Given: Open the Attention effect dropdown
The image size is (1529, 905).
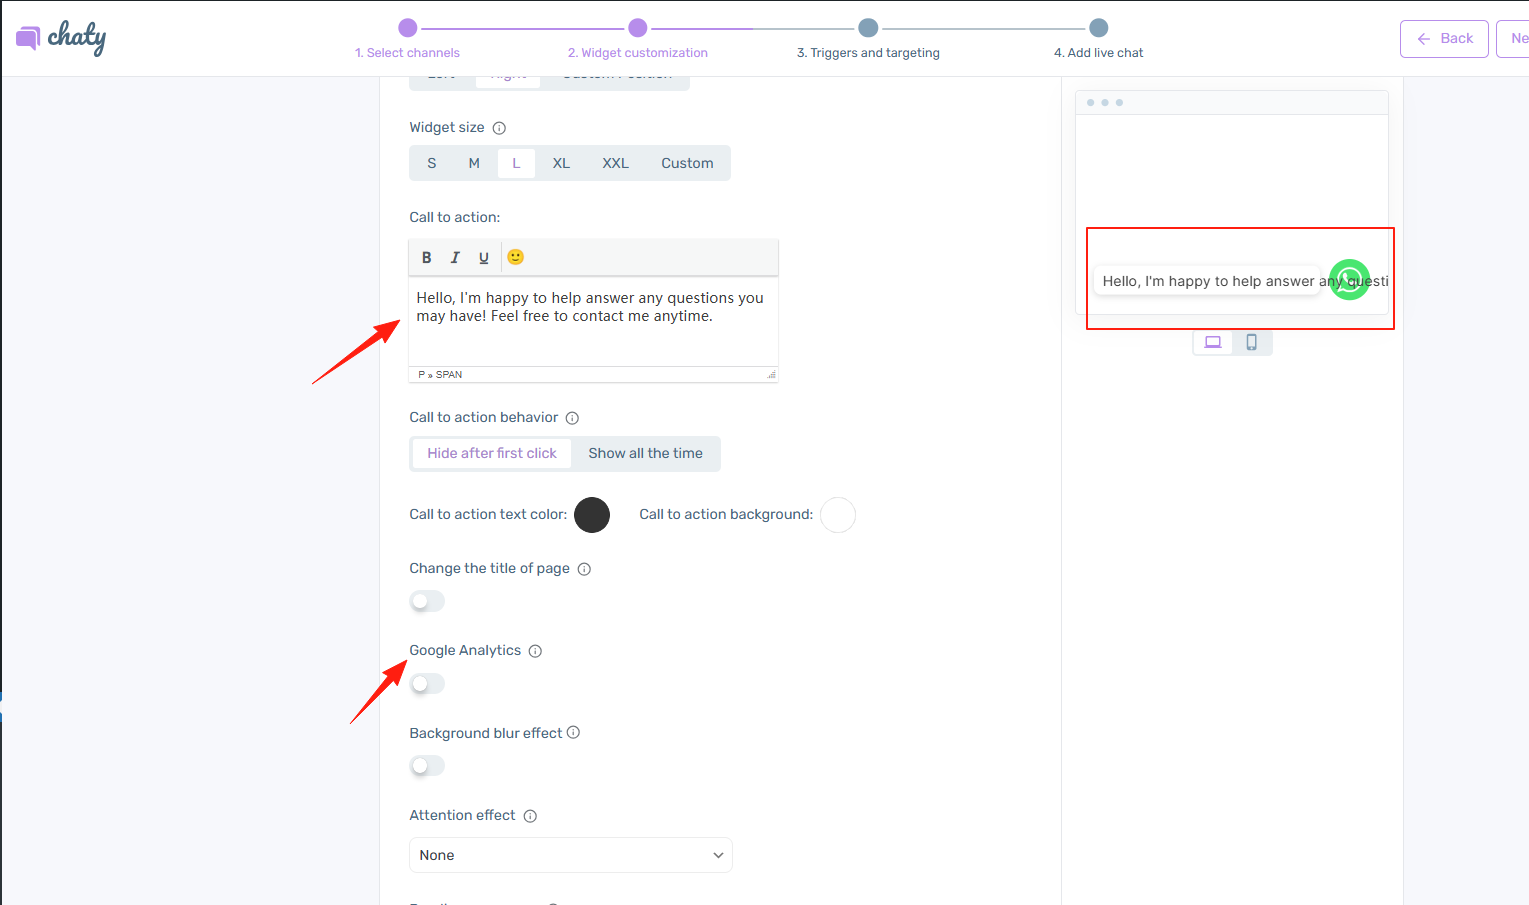Looking at the screenshot, I should 571,855.
